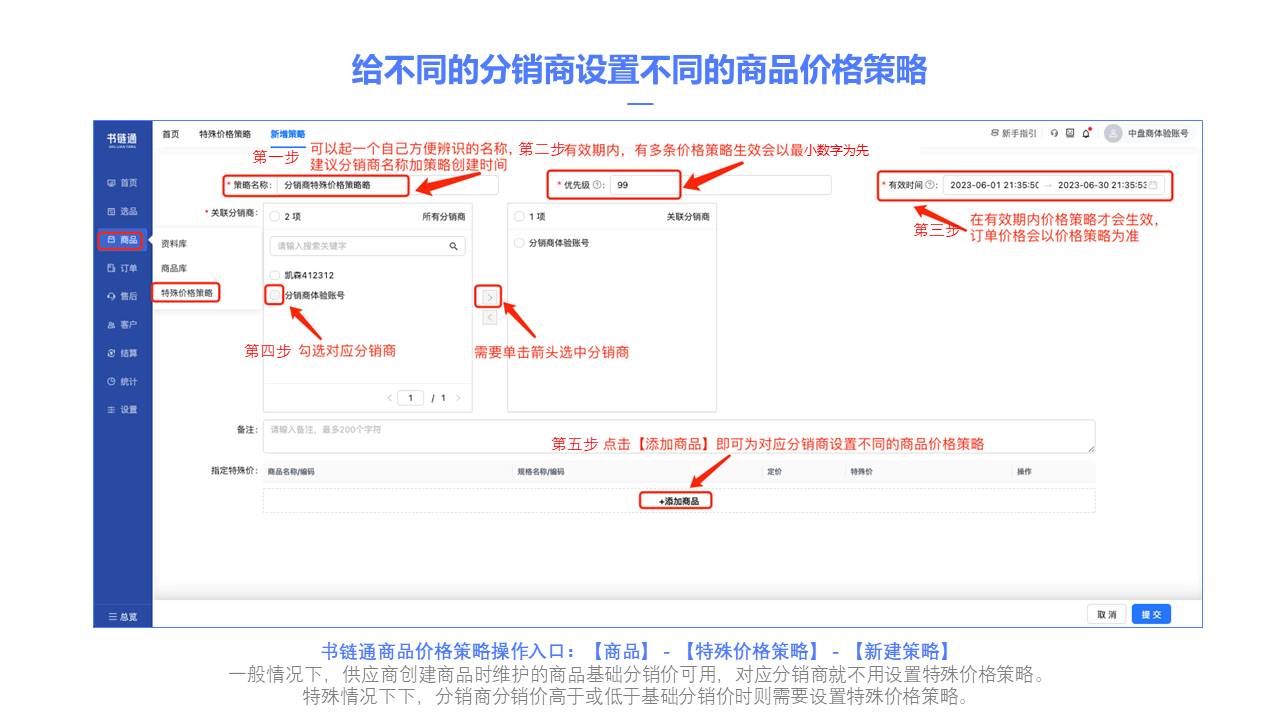Click the start date 2023-06-01 field

point(994,185)
